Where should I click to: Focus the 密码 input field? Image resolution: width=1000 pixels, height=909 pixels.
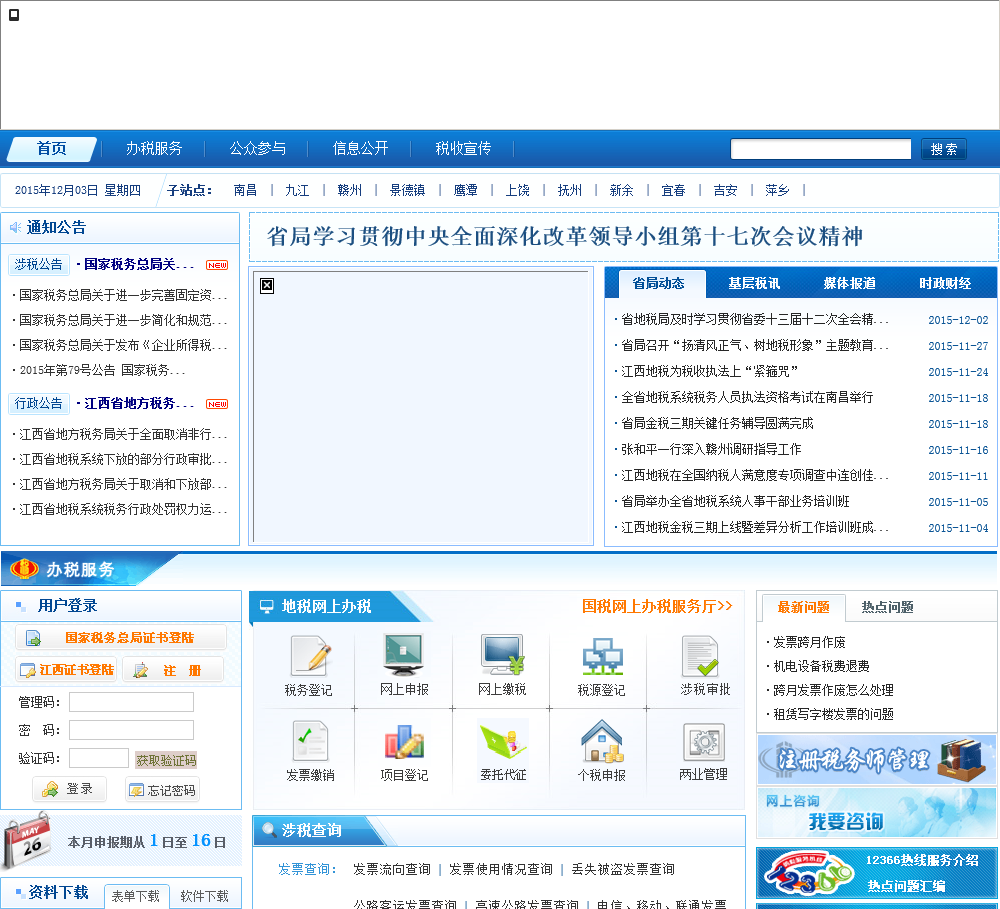pos(131,730)
